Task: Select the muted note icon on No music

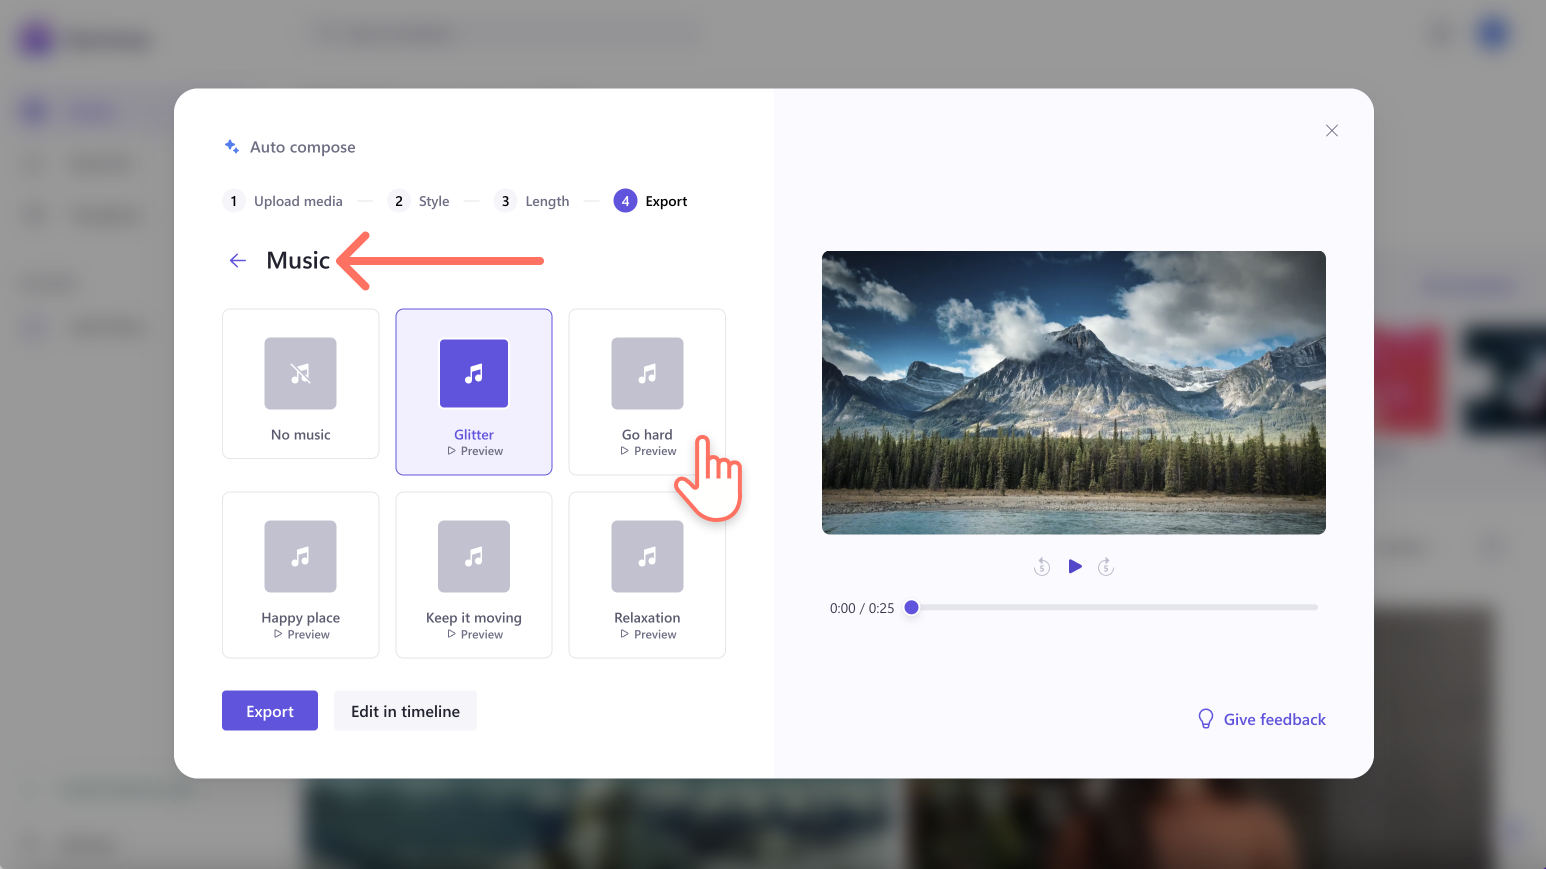Action: (x=300, y=373)
